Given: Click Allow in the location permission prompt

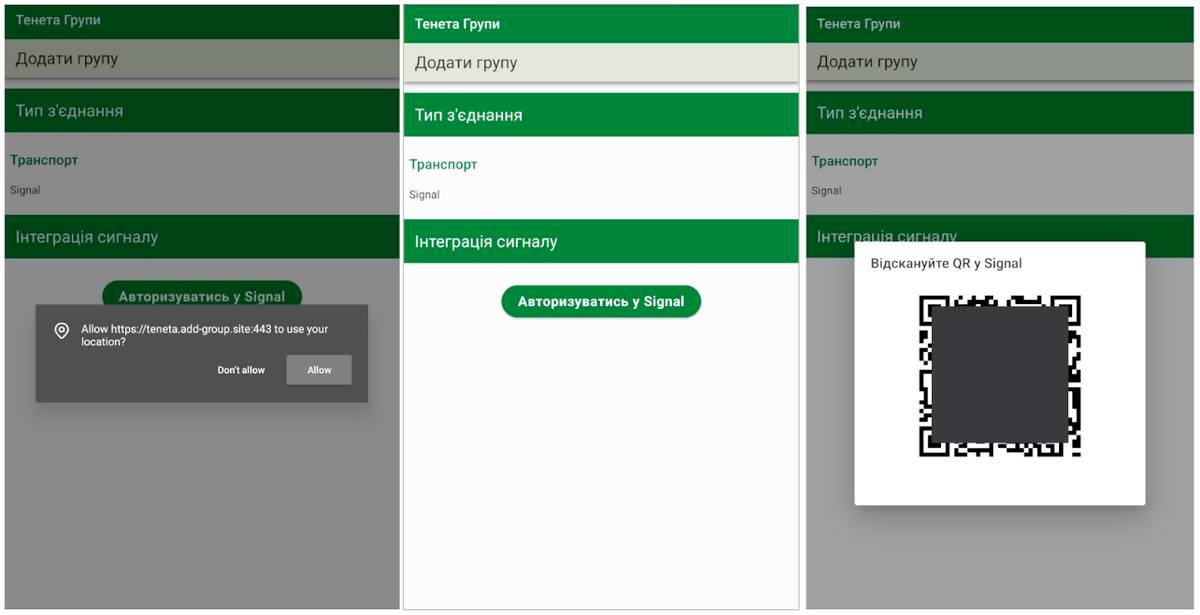Looking at the screenshot, I should click(319, 370).
